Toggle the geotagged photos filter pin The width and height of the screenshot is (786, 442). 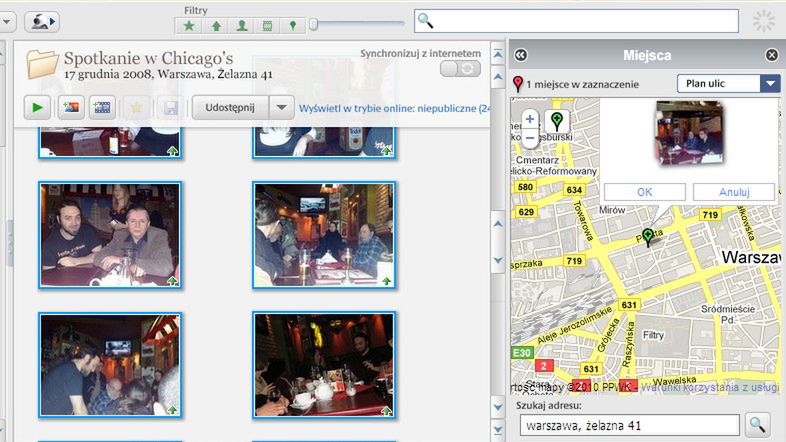coord(293,26)
